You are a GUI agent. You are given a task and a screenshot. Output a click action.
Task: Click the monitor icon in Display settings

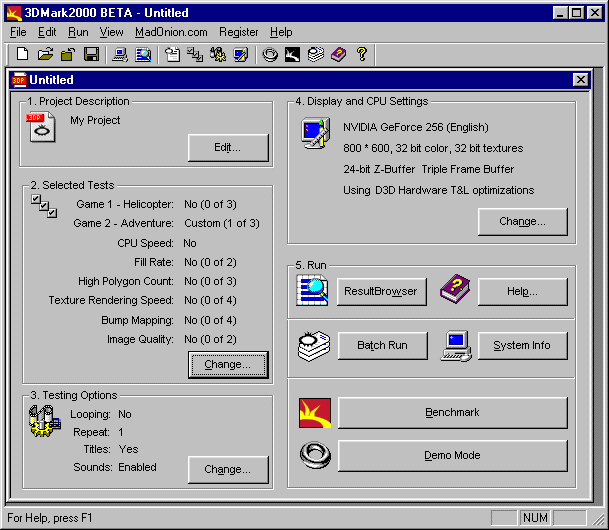(x=316, y=132)
